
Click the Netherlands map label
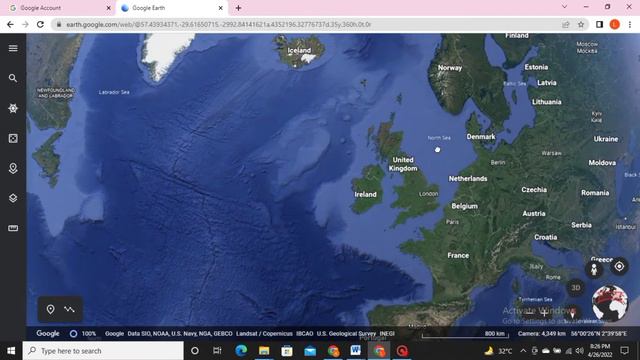point(468,178)
